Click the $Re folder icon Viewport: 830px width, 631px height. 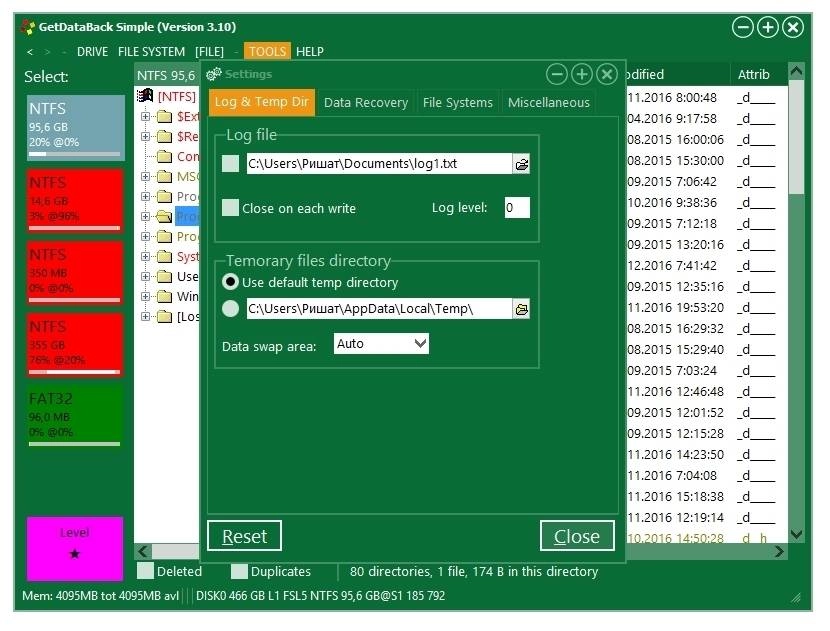(165, 137)
